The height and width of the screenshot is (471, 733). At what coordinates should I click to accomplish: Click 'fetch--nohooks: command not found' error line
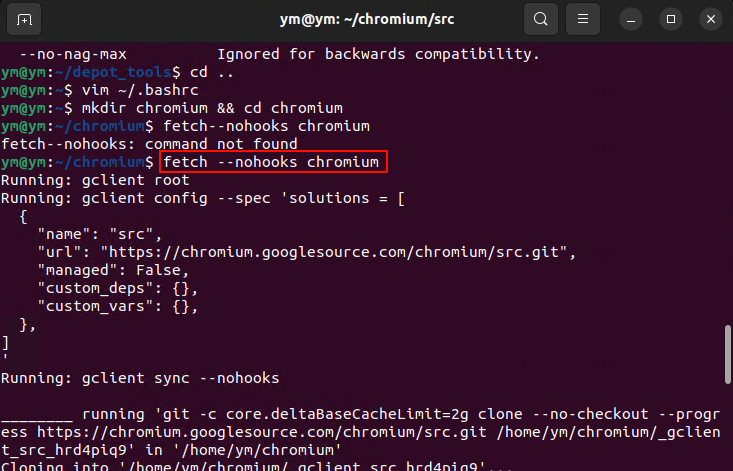[149, 144]
